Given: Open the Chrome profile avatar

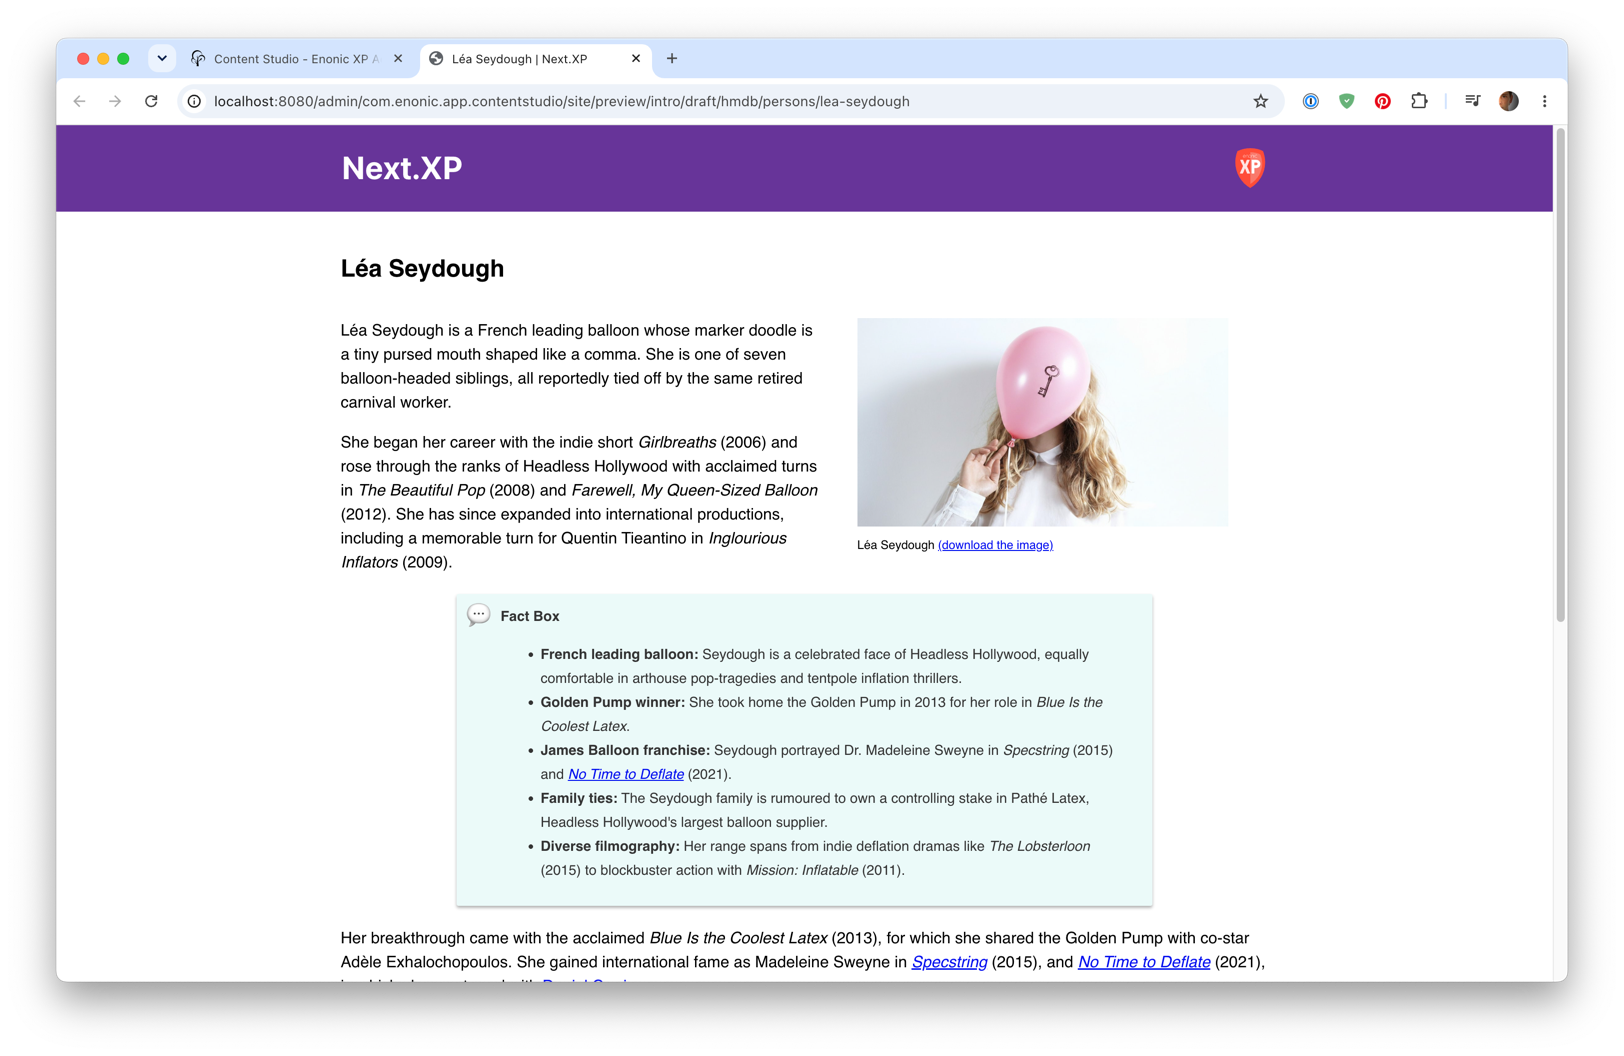Looking at the screenshot, I should tap(1508, 101).
